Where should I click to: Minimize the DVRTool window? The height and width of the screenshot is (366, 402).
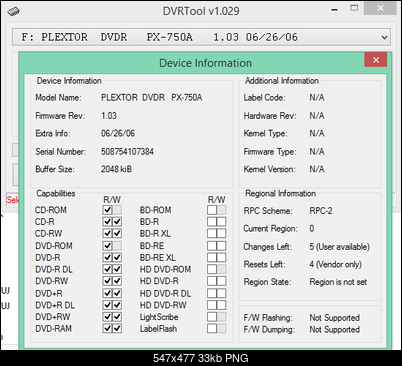[335, 9]
